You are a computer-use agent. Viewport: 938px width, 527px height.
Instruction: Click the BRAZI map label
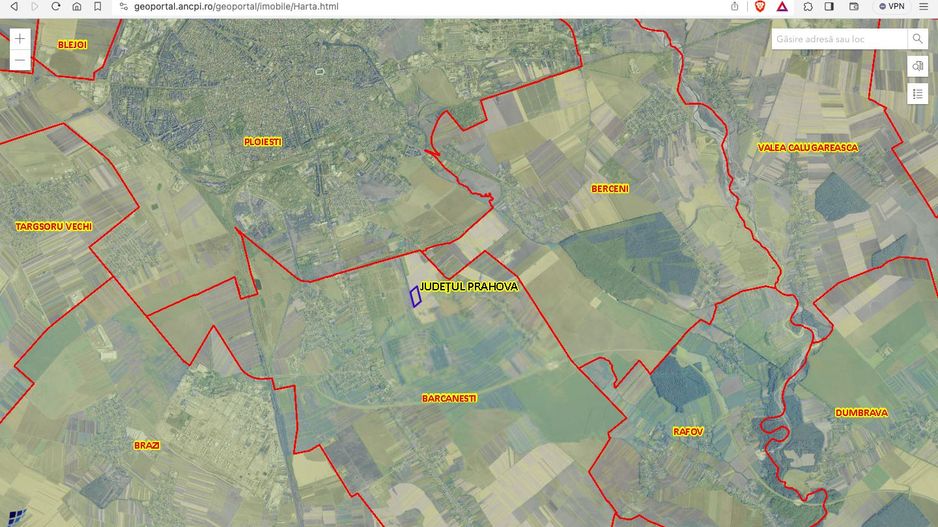coord(147,446)
